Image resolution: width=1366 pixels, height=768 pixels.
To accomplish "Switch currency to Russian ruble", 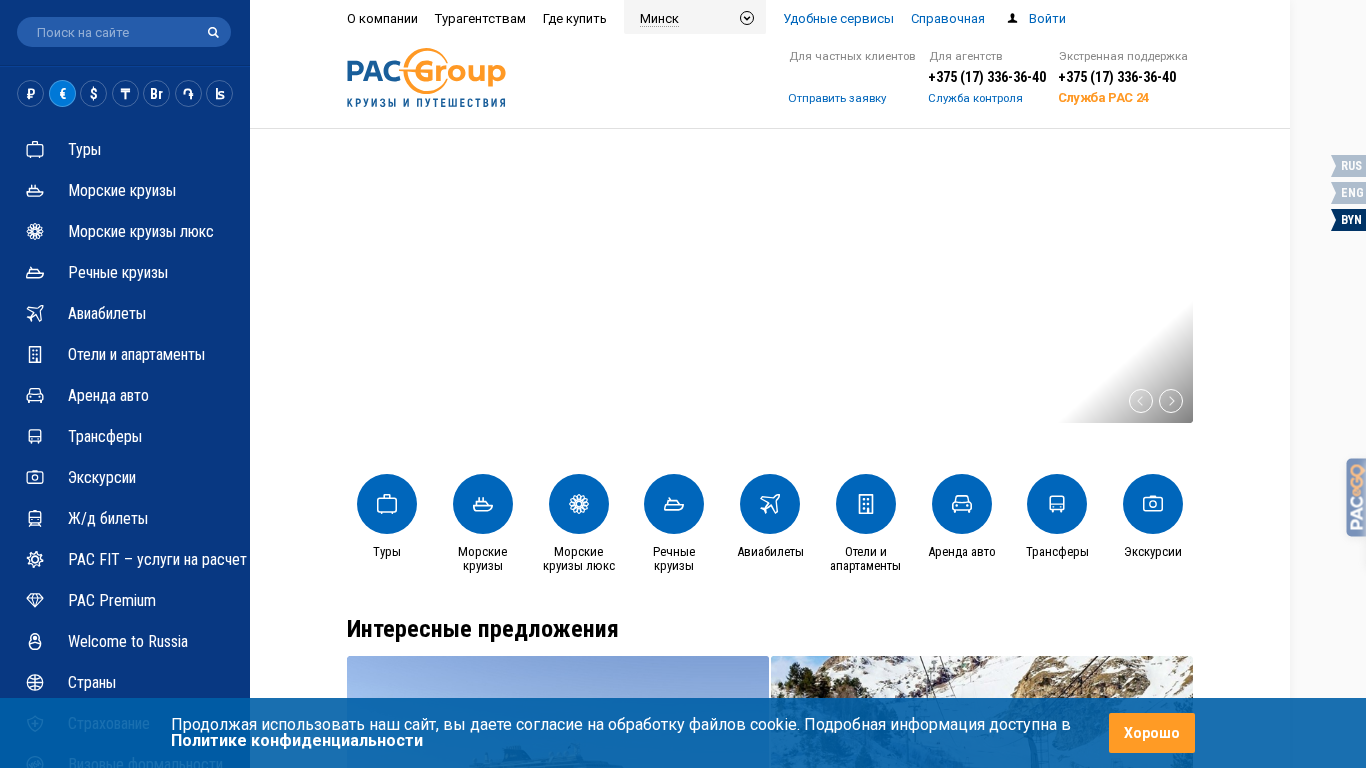I will (x=30, y=93).
